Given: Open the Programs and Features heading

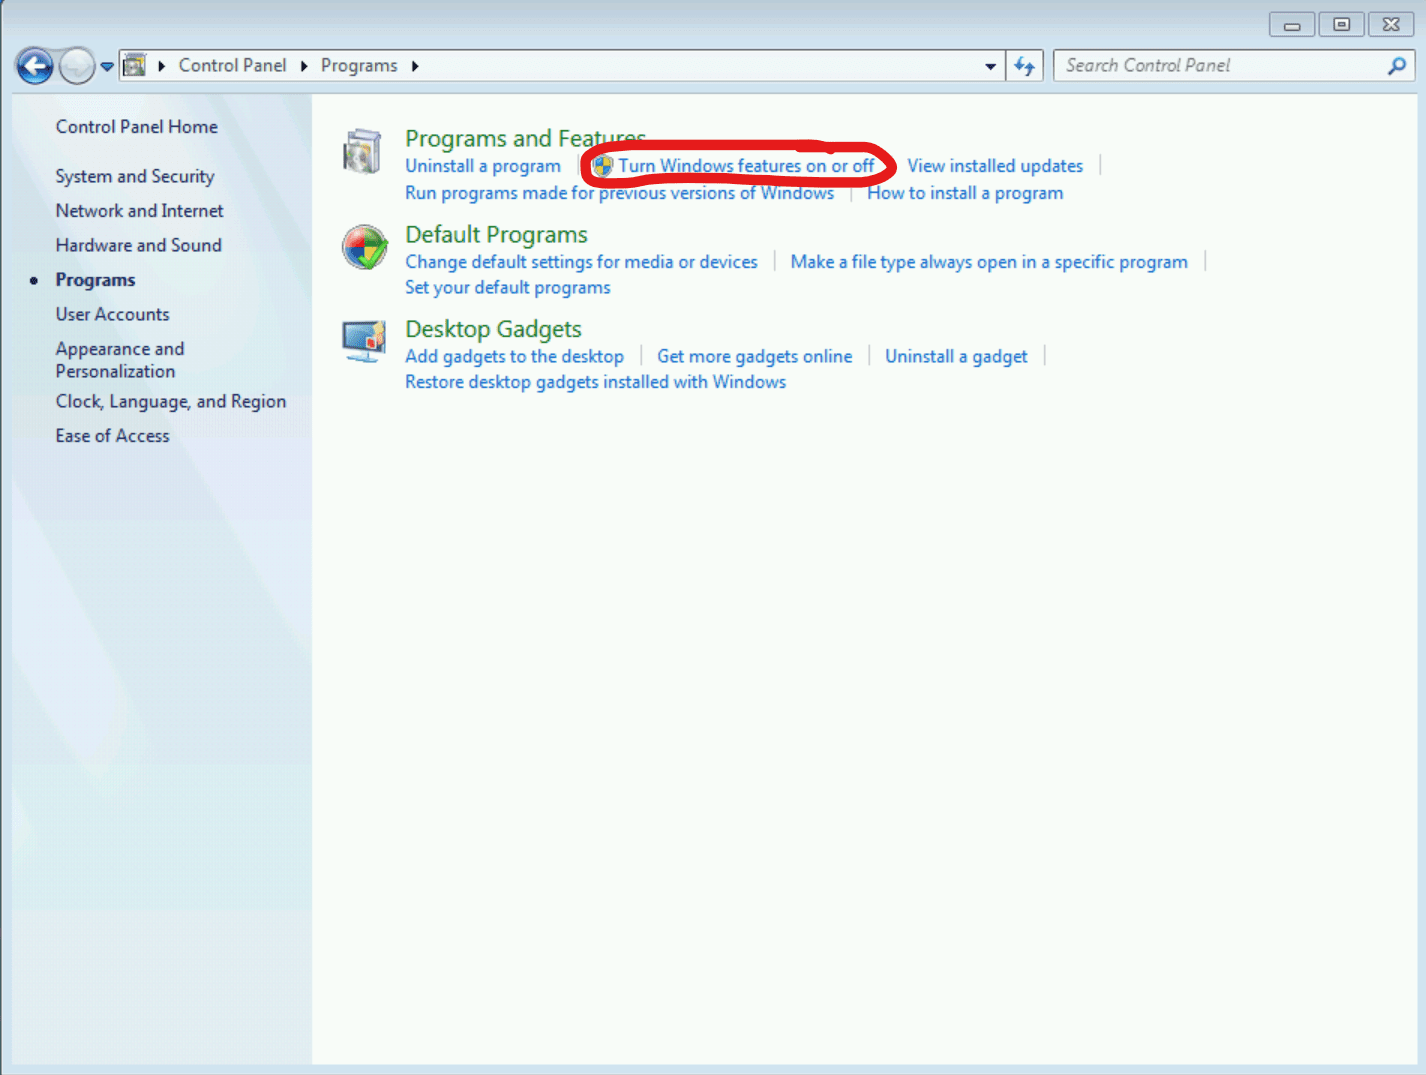Looking at the screenshot, I should 525,138.
